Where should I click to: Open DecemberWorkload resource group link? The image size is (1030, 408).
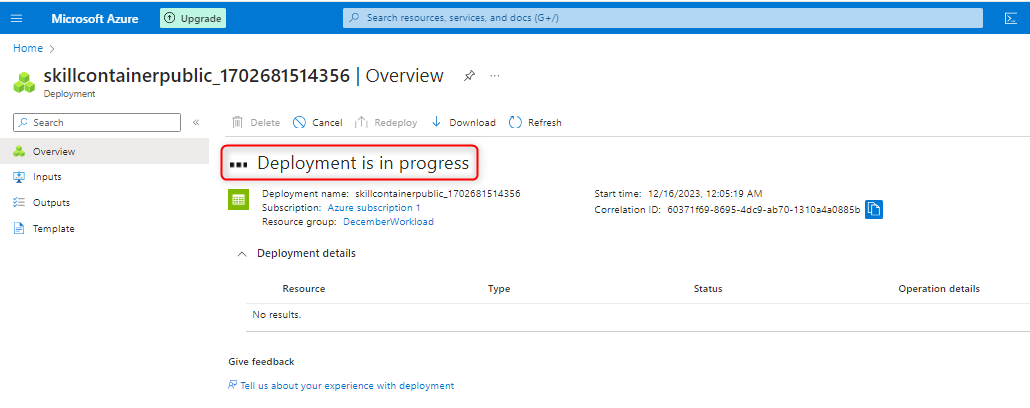(x=388, y=221)
